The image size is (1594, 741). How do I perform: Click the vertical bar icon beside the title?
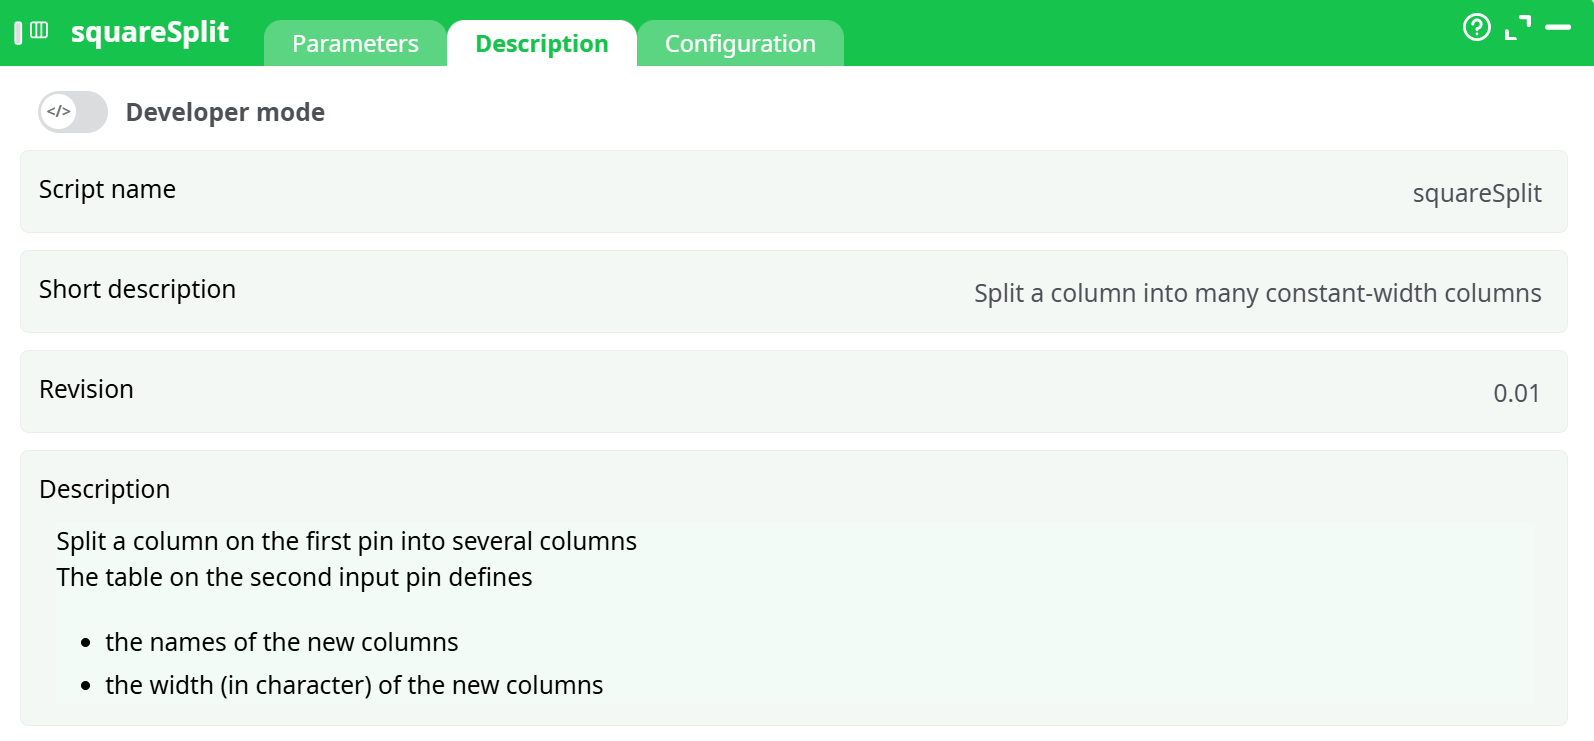coord(18,32)
